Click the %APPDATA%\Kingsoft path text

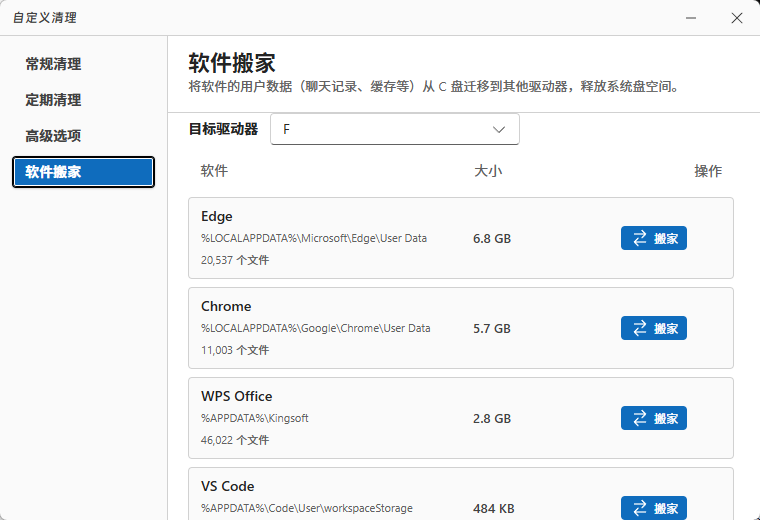[x=254, y=418]
